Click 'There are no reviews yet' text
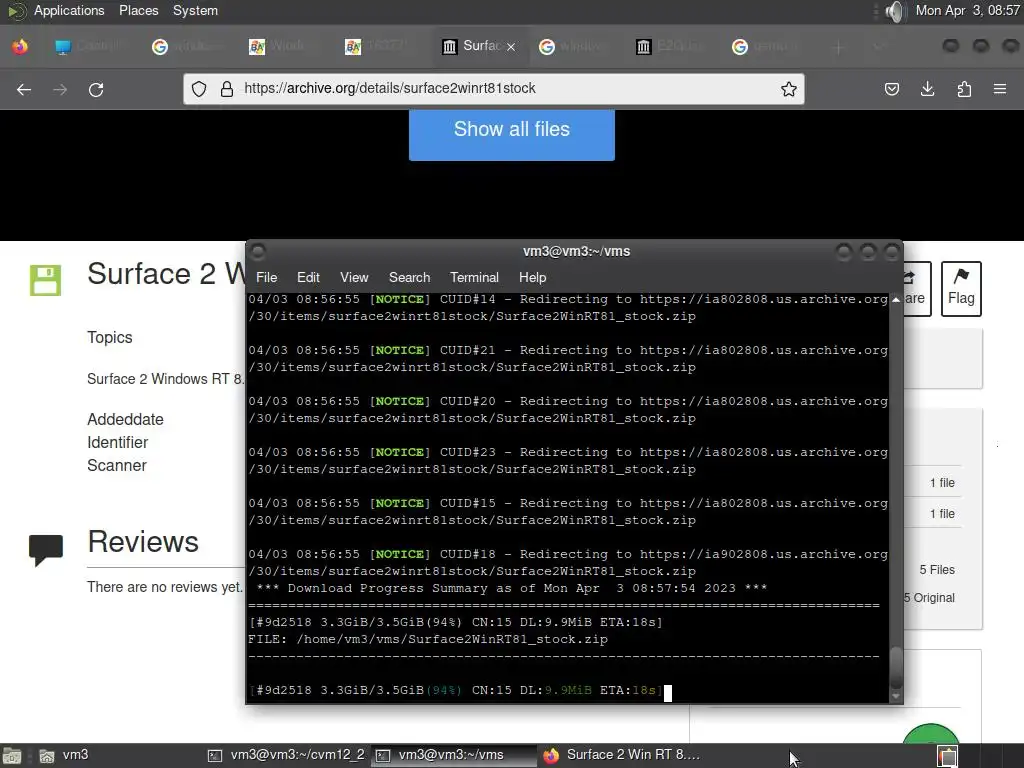 point(165,587)
